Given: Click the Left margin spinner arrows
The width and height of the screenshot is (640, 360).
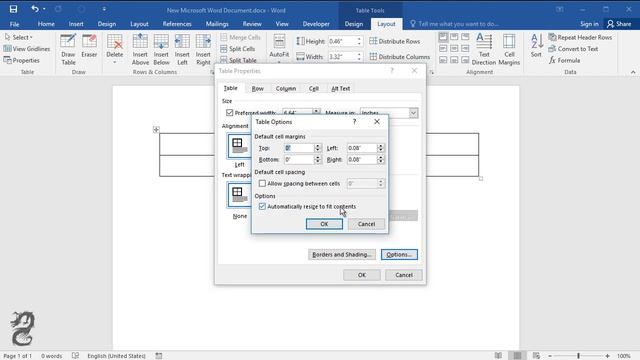Looking at the screenshot, I should 380,148.
